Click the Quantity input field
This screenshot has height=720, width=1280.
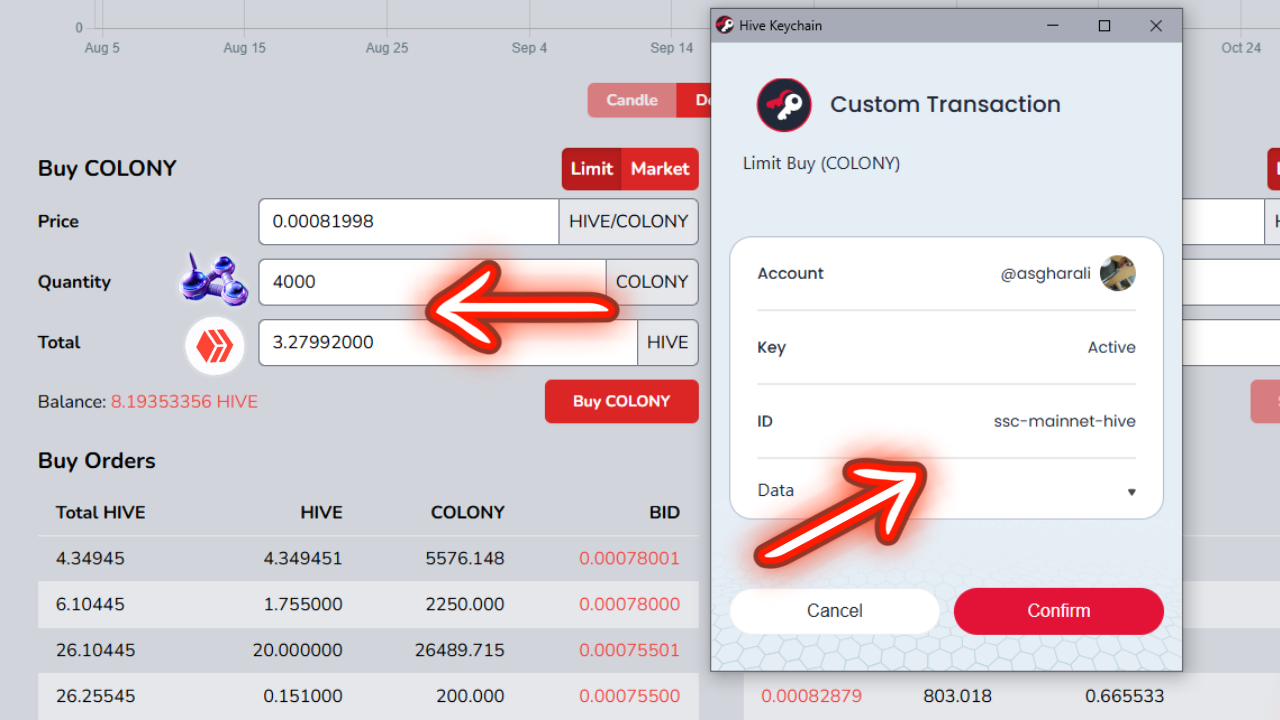tap(432, 282)
